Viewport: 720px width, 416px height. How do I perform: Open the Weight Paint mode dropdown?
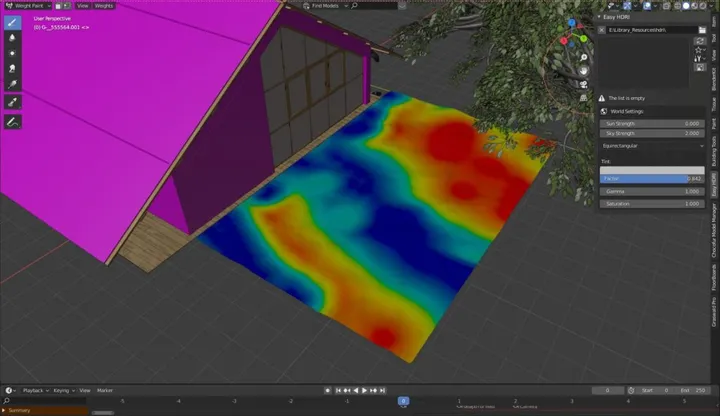coord(28,6)
